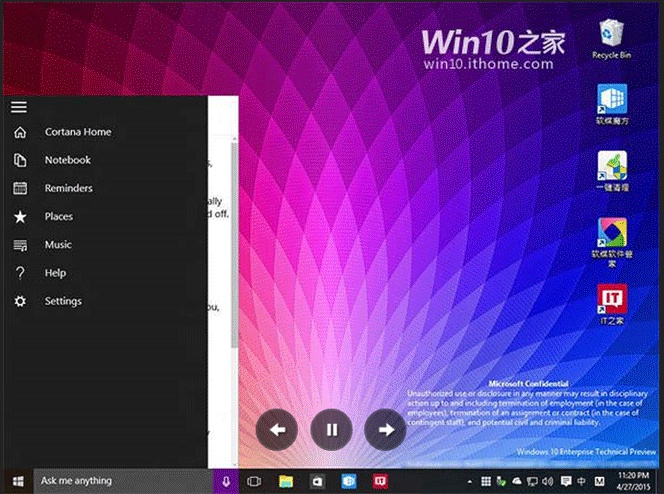The image size is (664, 494).
Task: Open the Windows Start button
Action: [x=18, y=481]
